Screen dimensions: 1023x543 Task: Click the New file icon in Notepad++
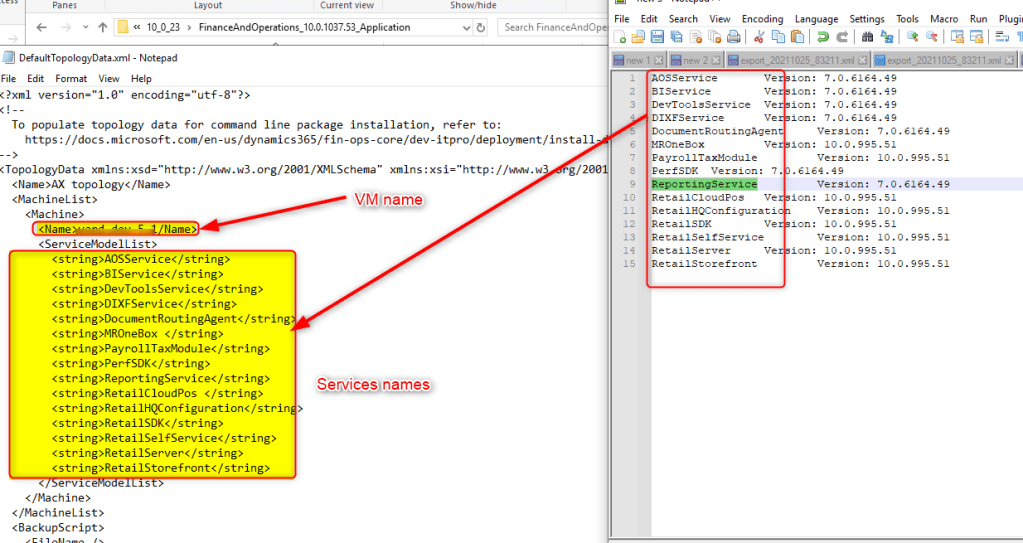click(x=621, y=37)
